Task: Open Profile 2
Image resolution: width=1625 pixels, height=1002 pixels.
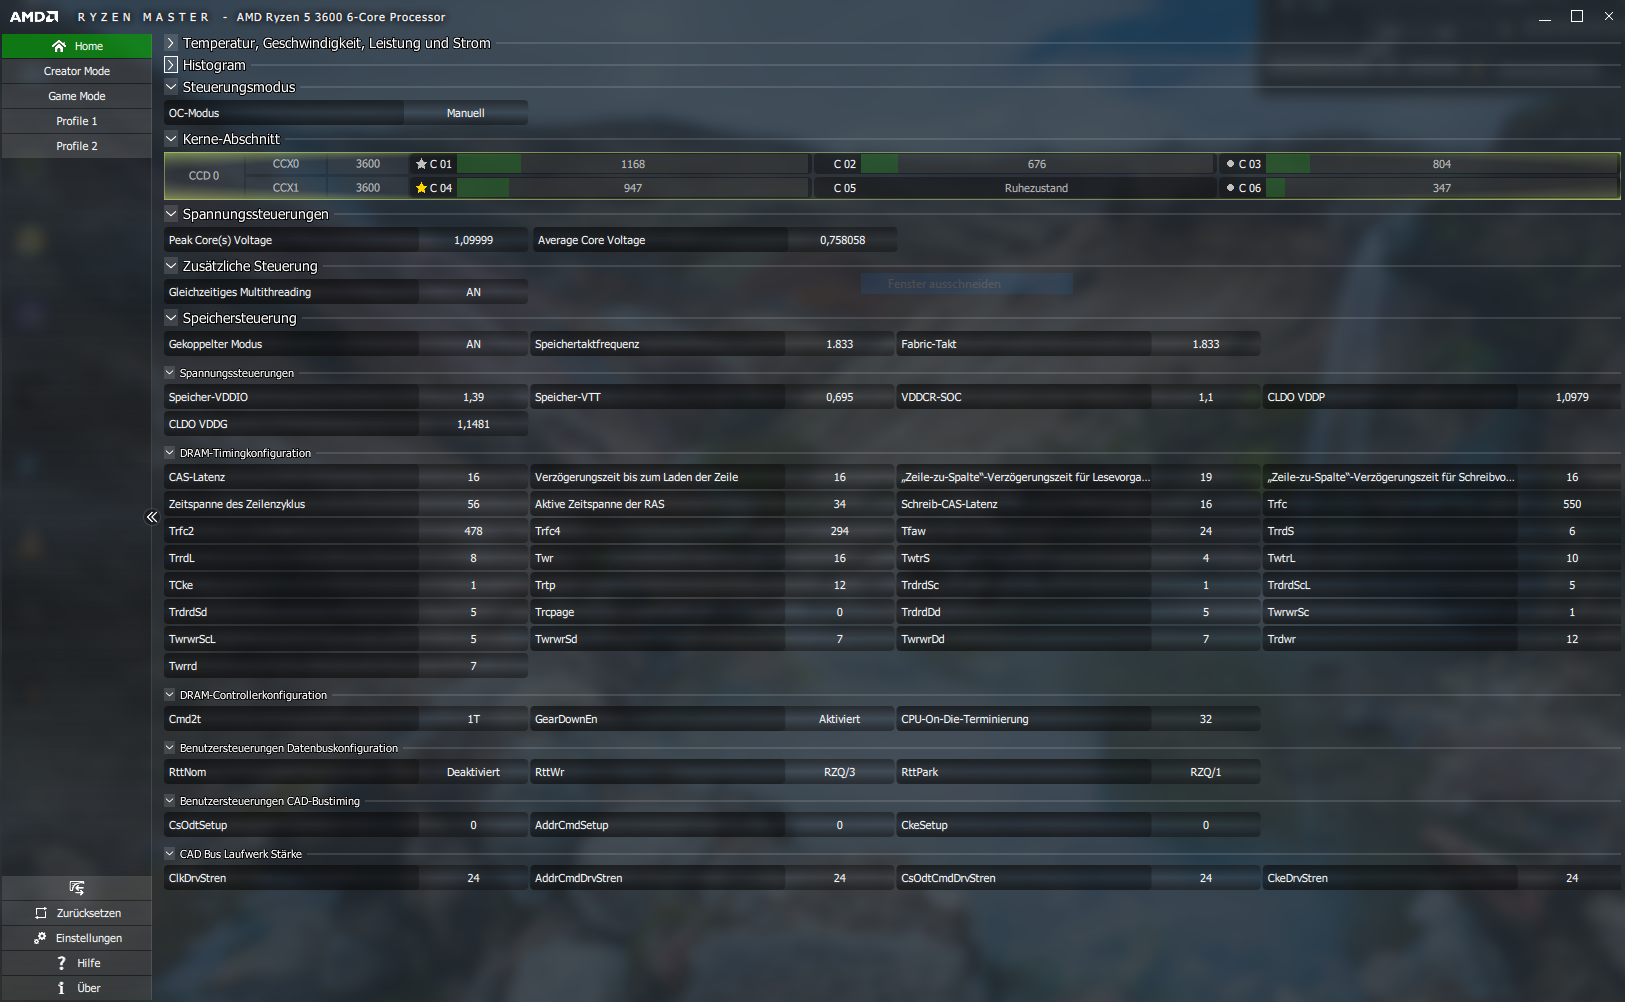Action: coord(77,146)
